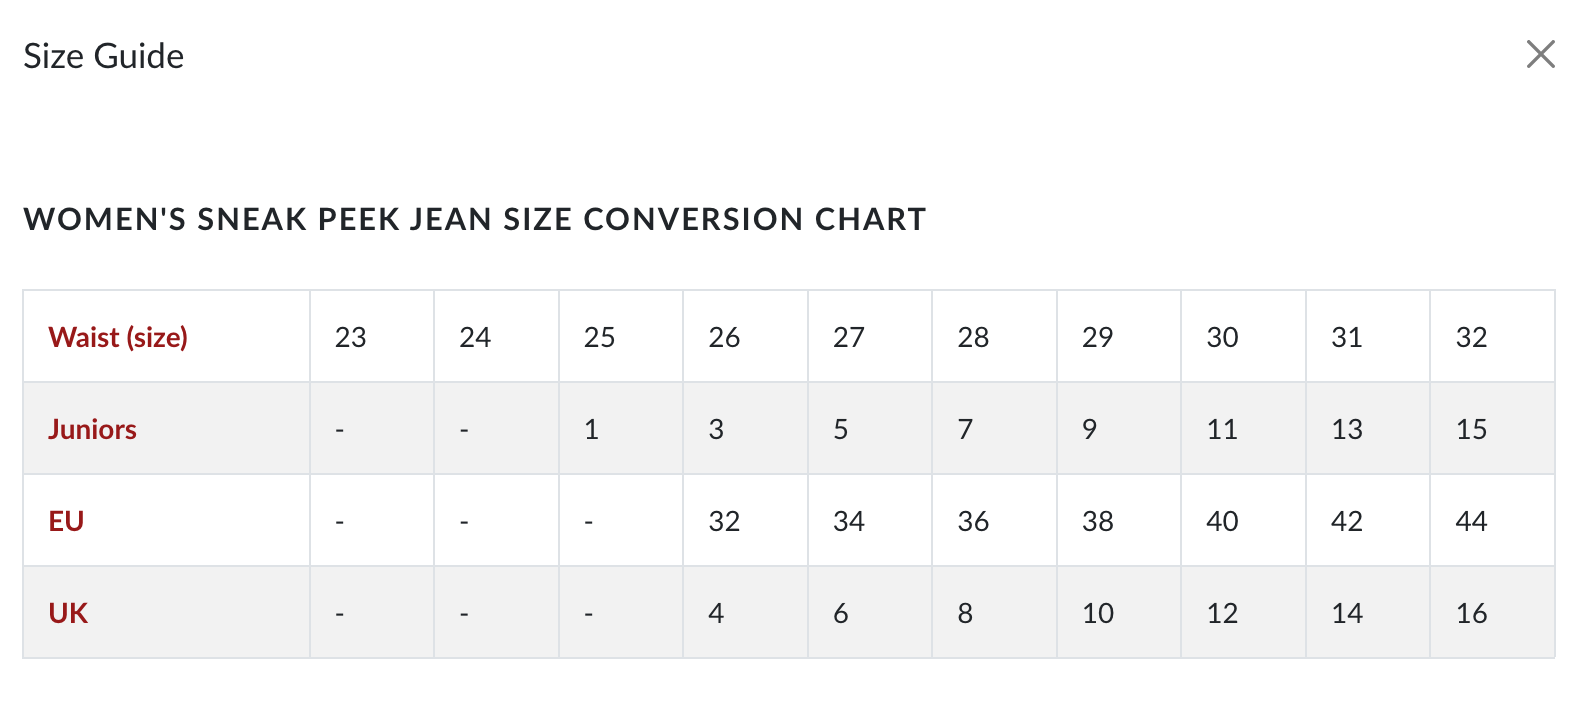This screenshot has height=724, width=1576.
Task: Select the UK row header
Action: pos(166,613)
